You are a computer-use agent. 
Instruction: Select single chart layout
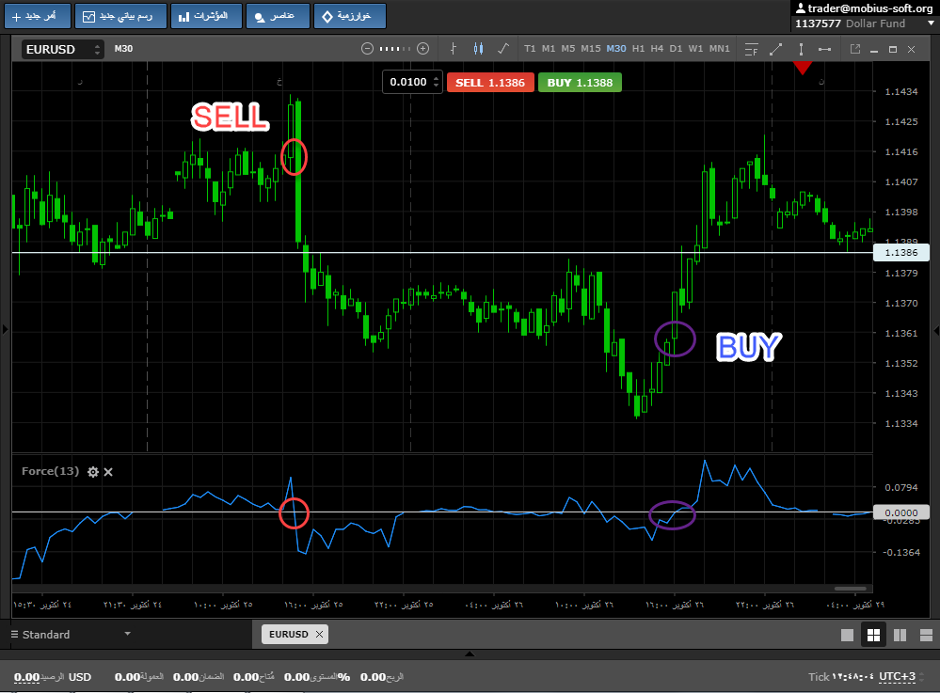point(847,635)
